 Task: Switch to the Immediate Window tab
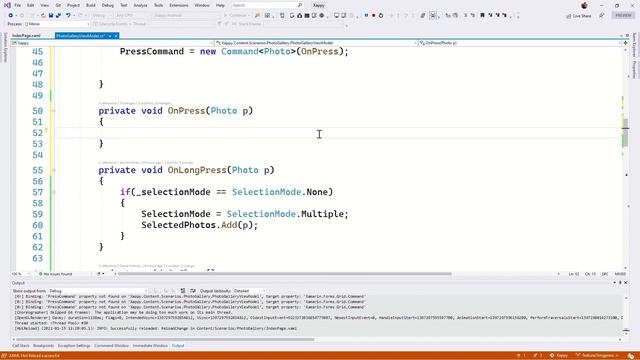(150, 346)
